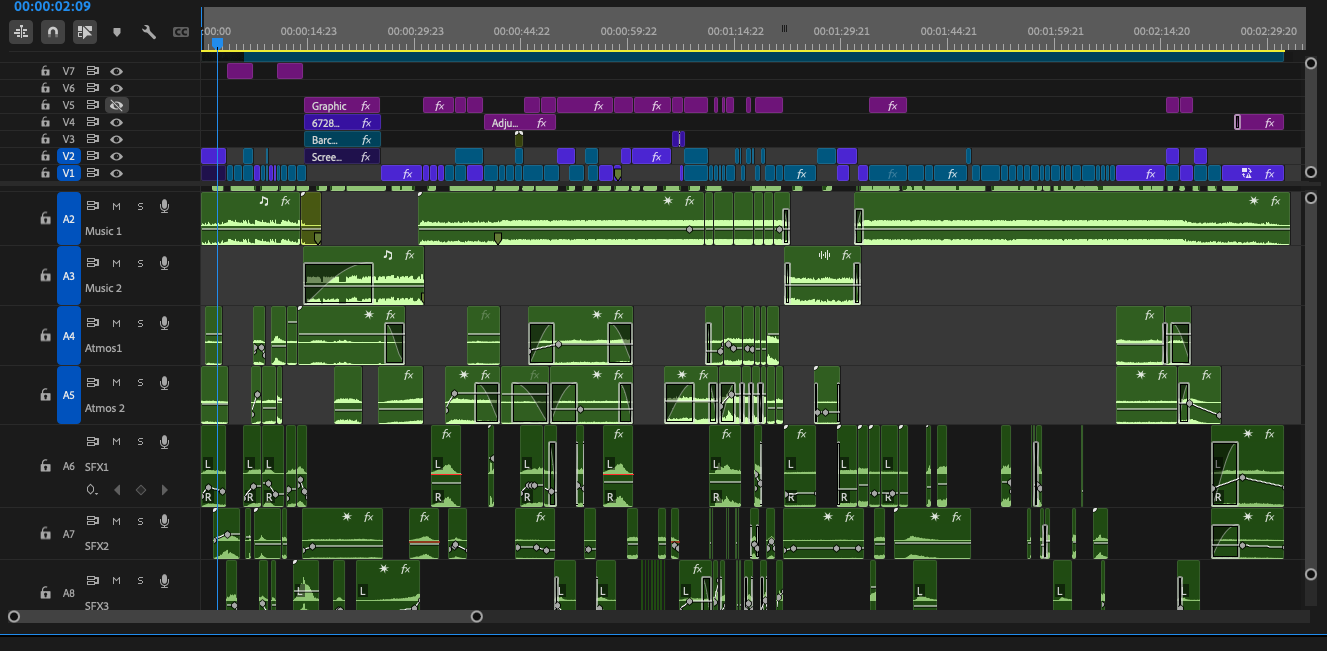
Task: Enable voice-over record on Music 1
Action: click(164, 206)
